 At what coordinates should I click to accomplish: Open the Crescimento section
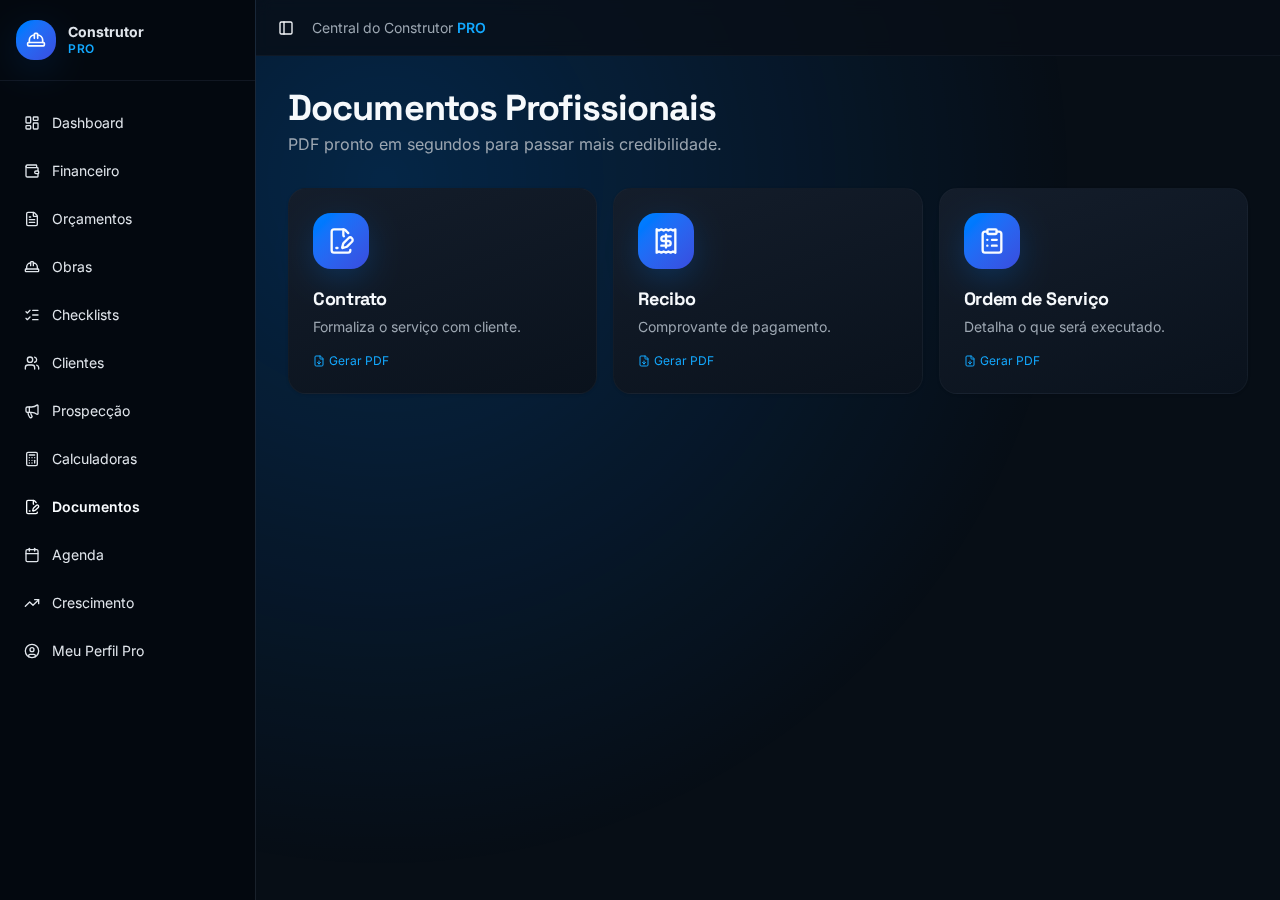coord(127,603)
